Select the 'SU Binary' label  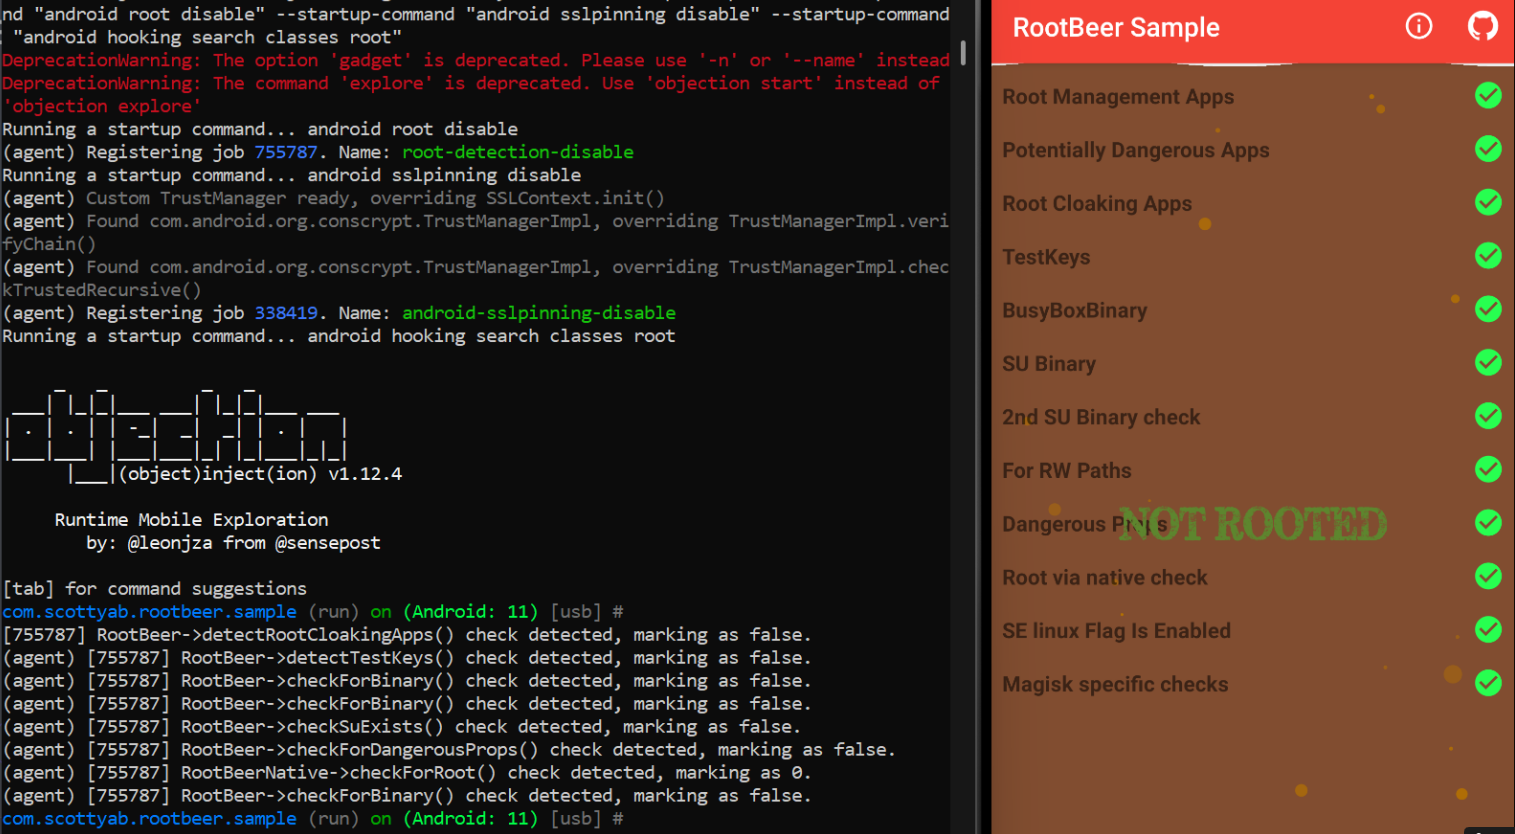click(x=1049, y=364)
